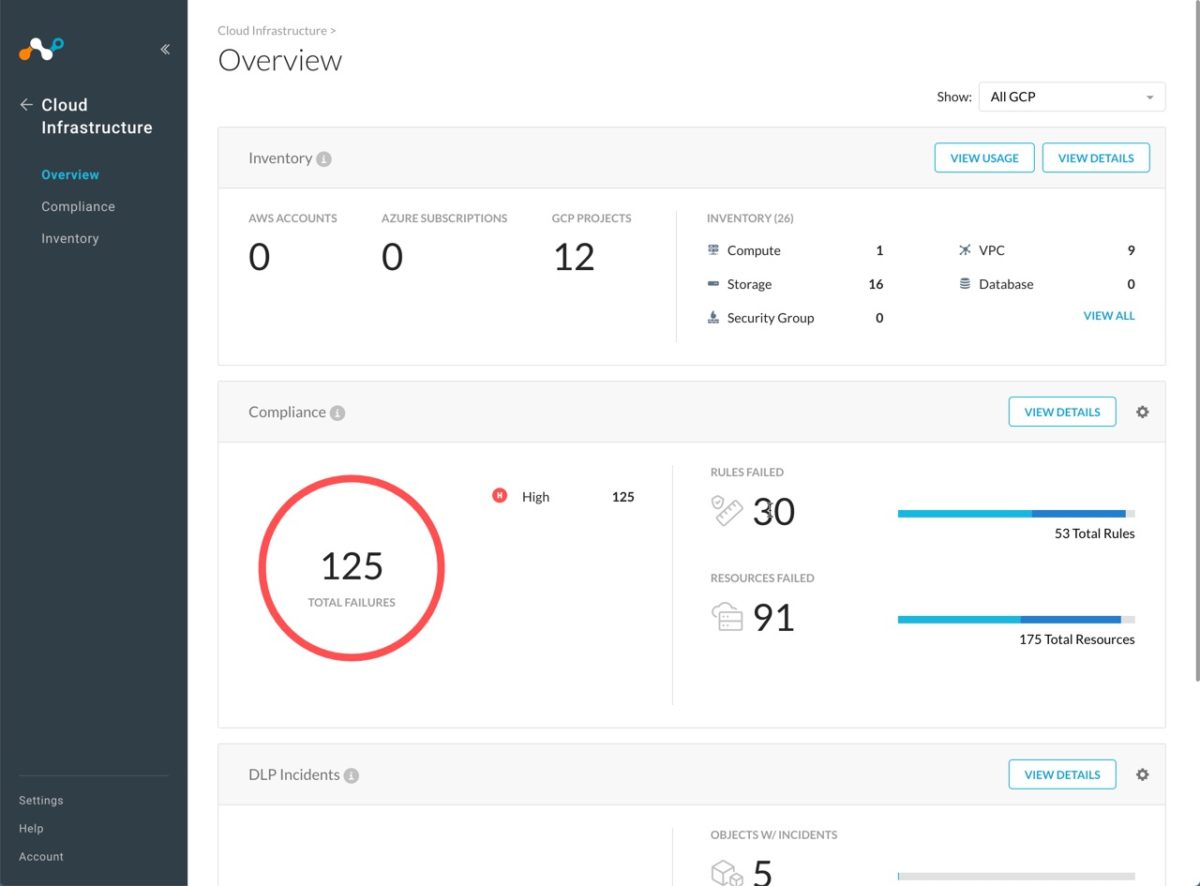This screenshot has width=1200, height=886.
Task: Click the Compliance info icon
Action: [338, 413]
